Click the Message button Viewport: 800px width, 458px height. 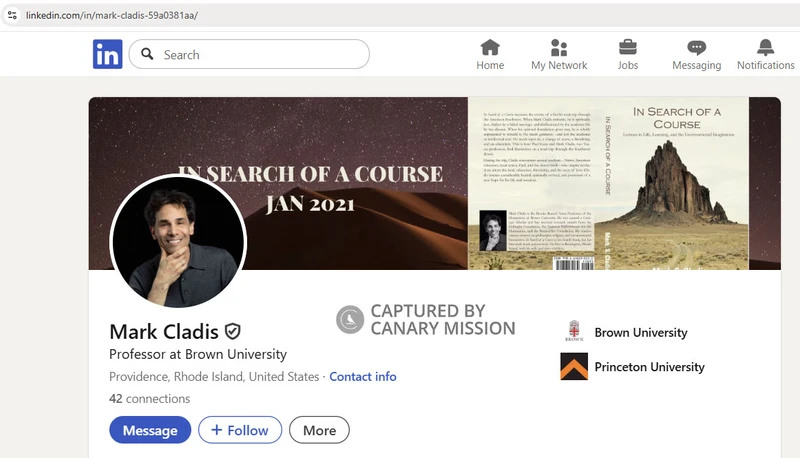pyautogui.click(x=150, y=430)
